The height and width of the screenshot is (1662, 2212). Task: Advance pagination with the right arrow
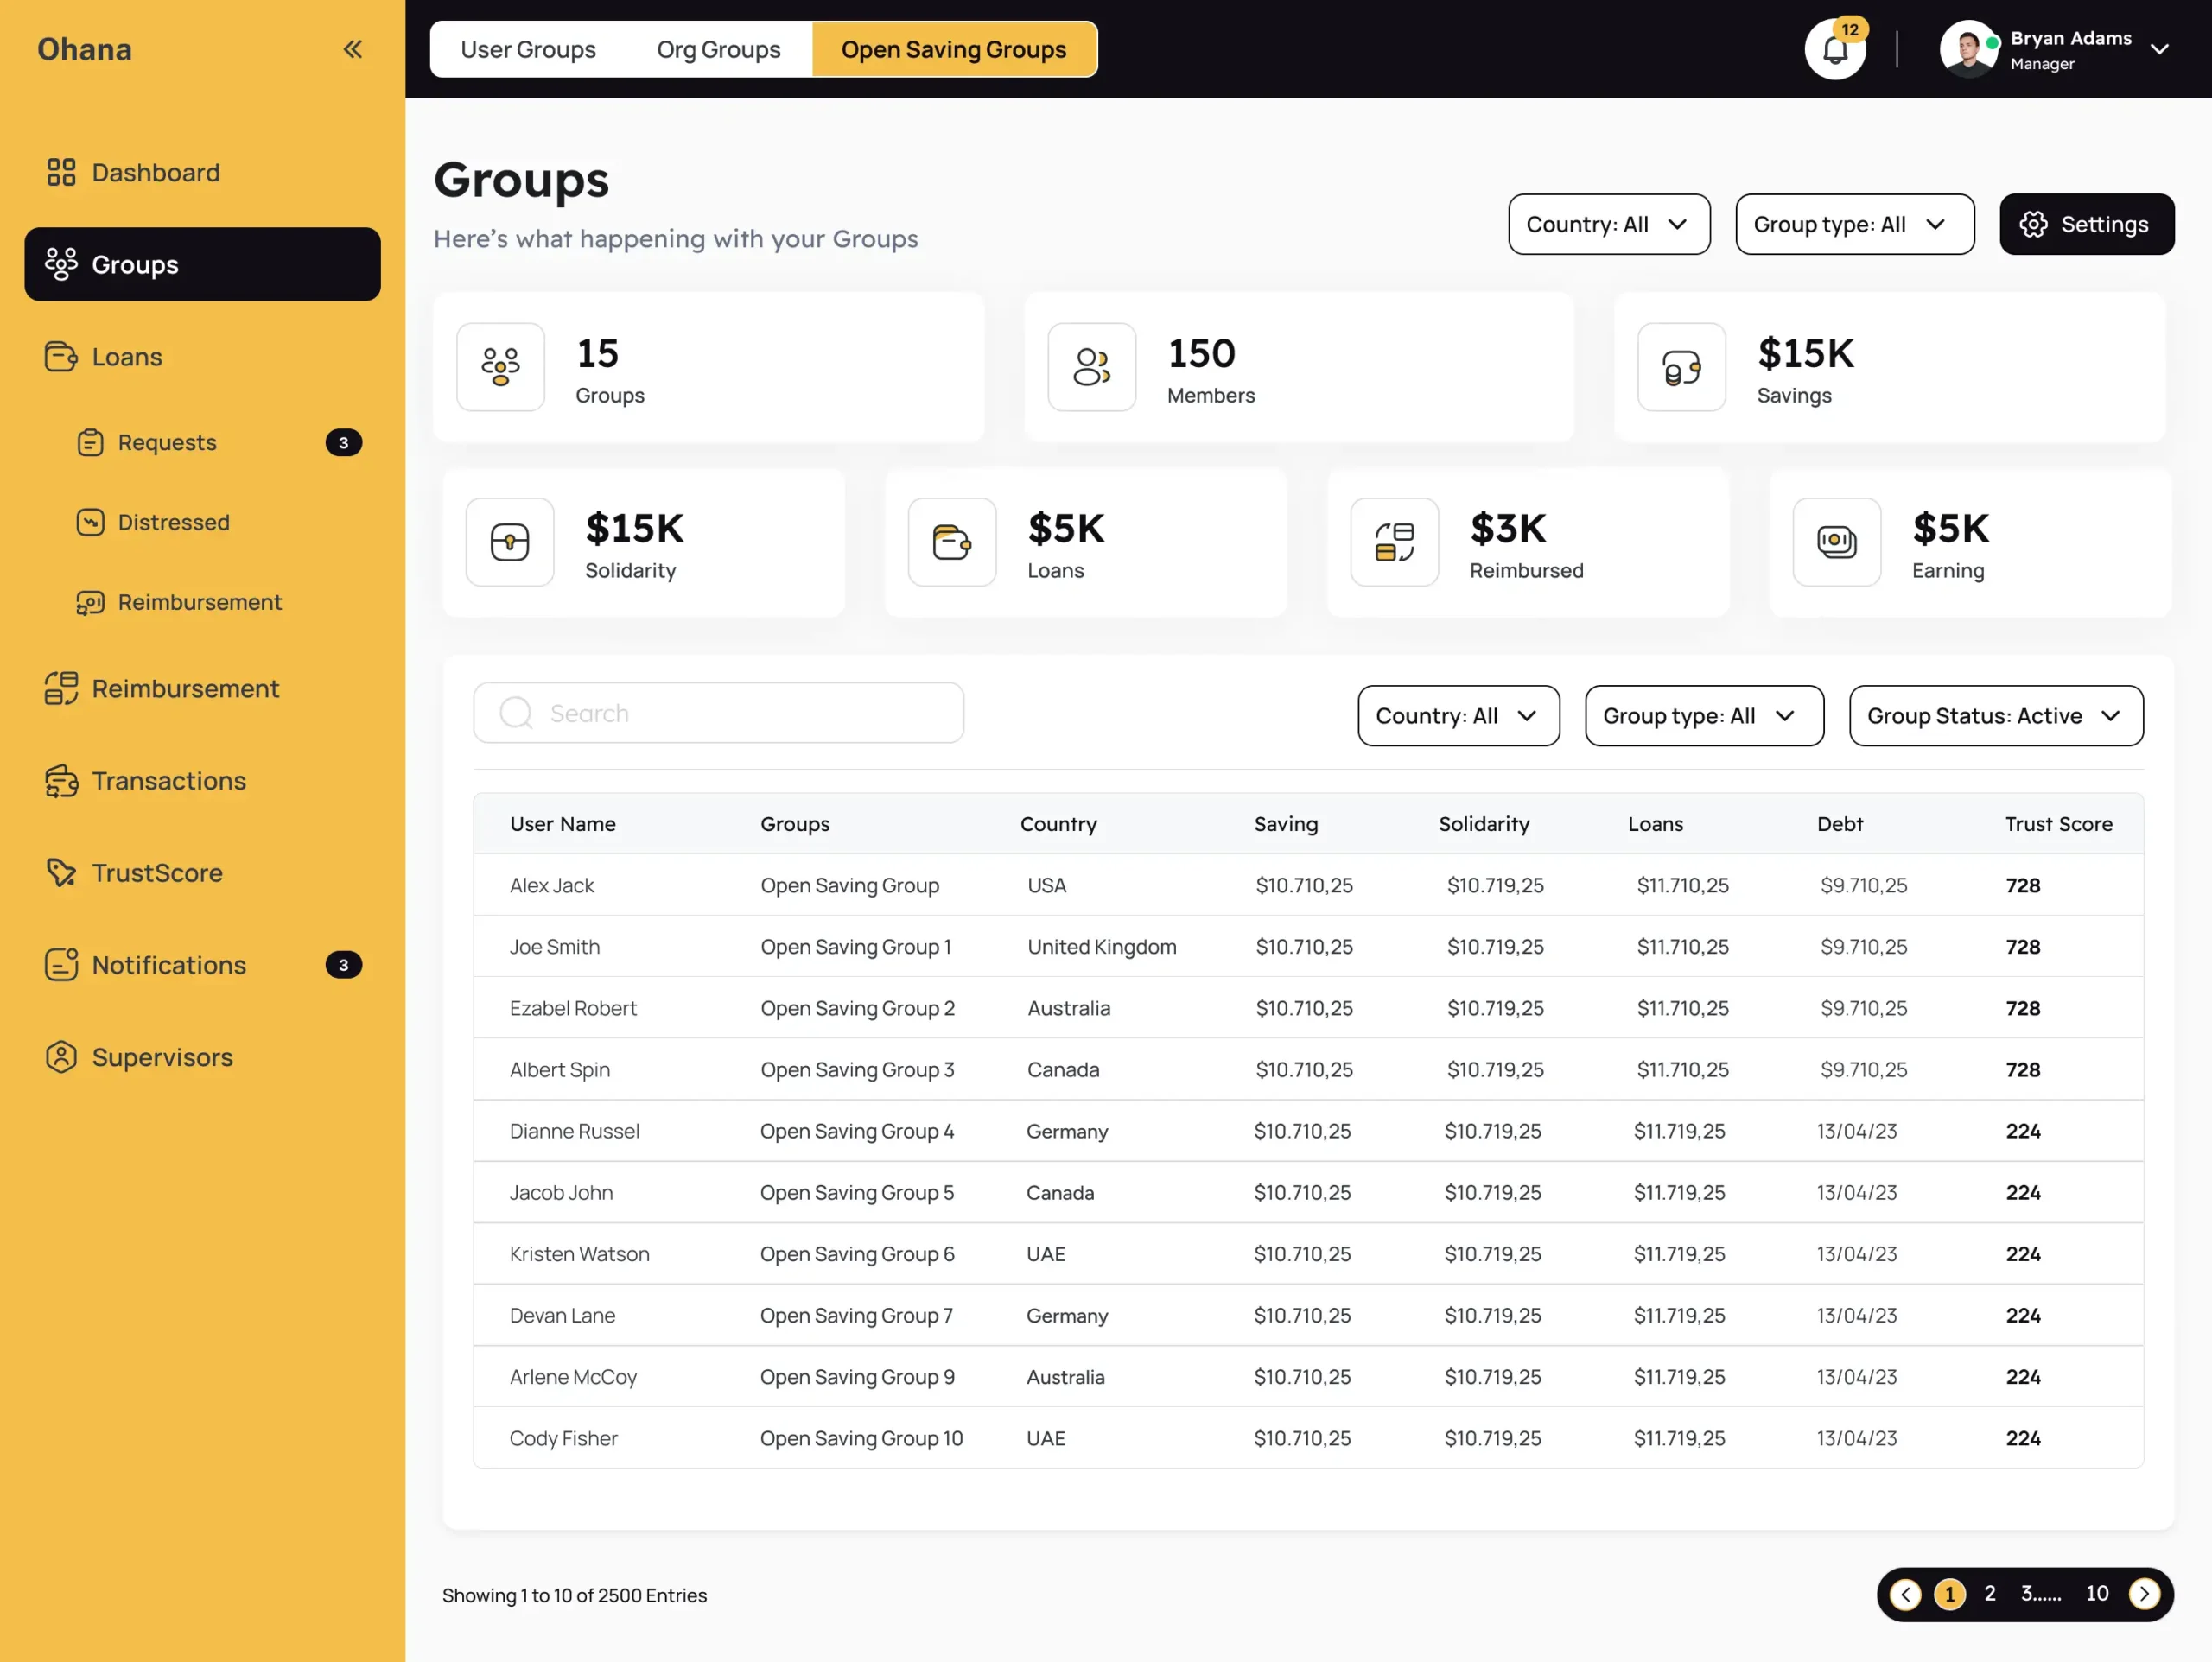(2146, 1594)
